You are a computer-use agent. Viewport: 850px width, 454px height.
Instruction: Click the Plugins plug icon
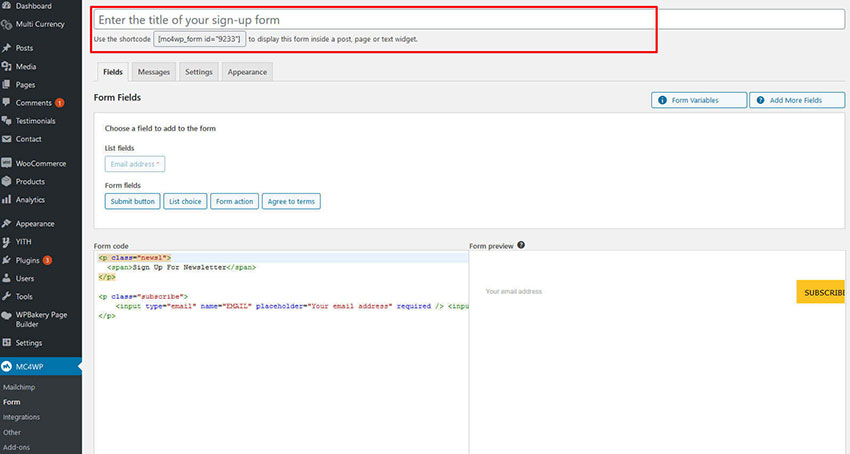coord(8,260)
